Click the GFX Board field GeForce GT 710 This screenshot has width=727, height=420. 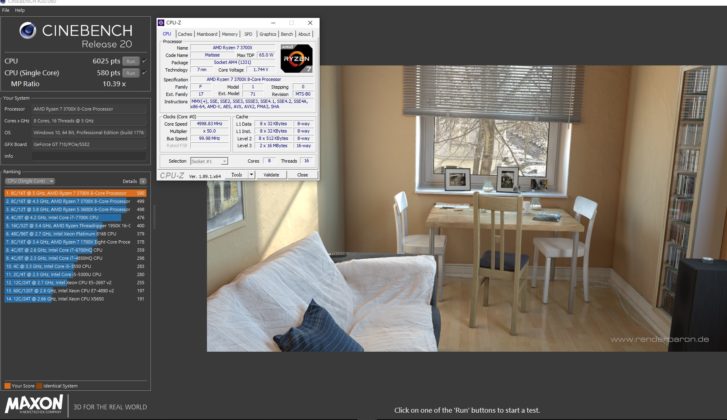(x=89, y=144)
